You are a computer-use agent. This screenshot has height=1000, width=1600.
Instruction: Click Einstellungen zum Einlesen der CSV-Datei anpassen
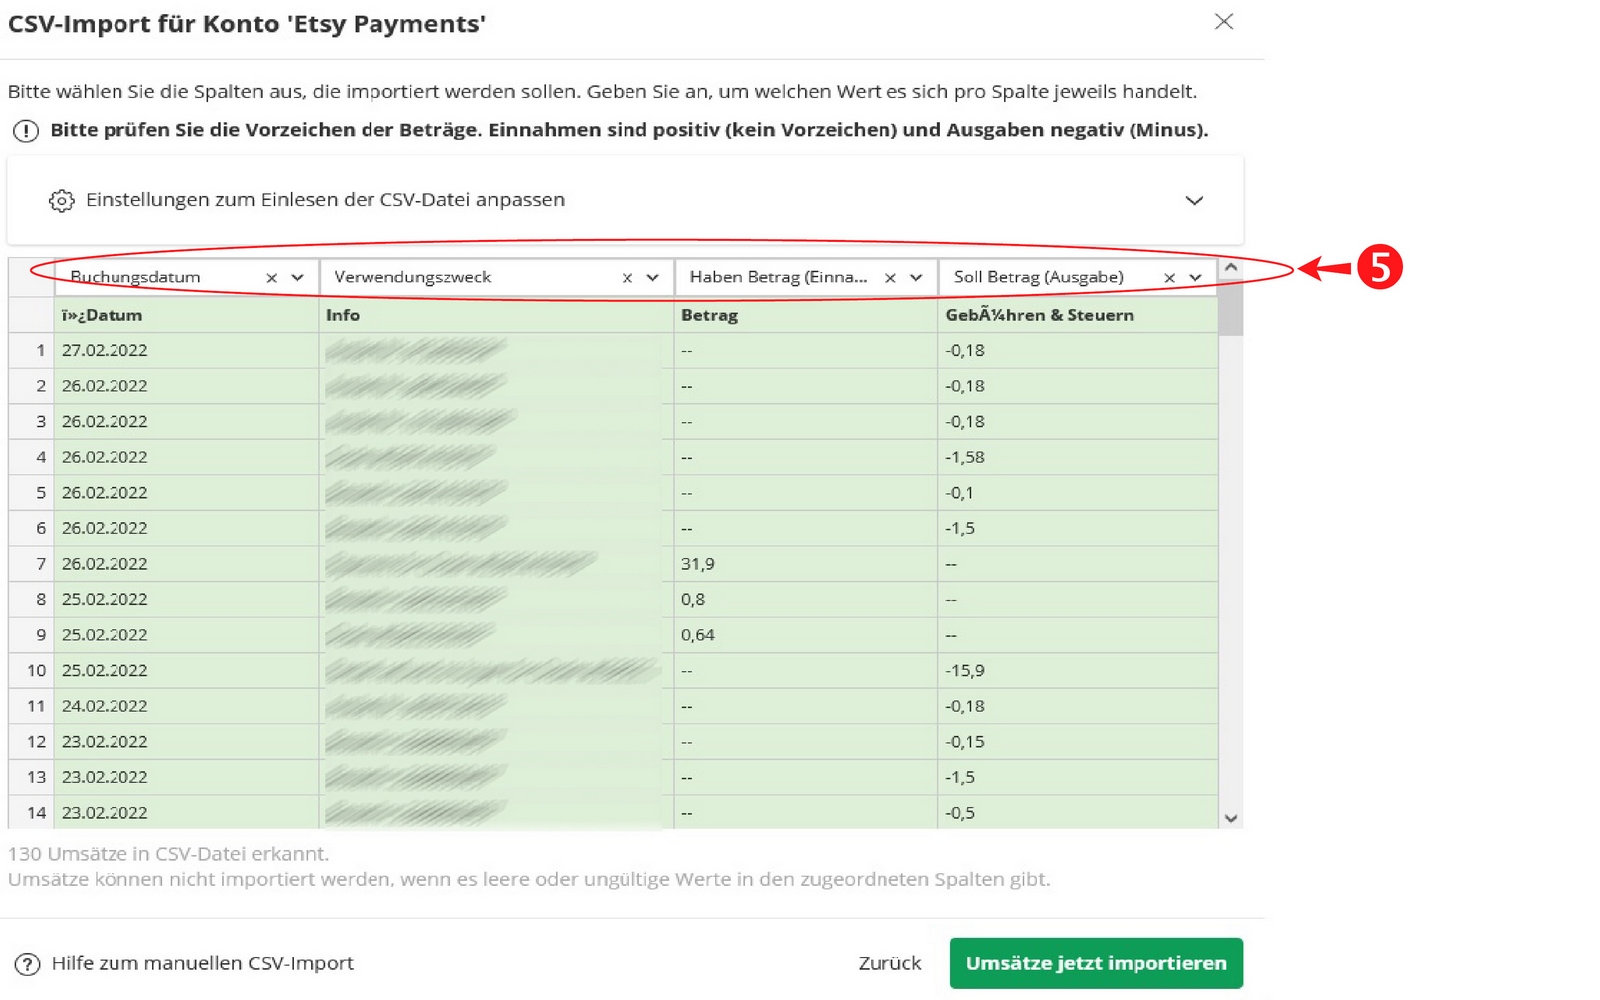[325, 200]
